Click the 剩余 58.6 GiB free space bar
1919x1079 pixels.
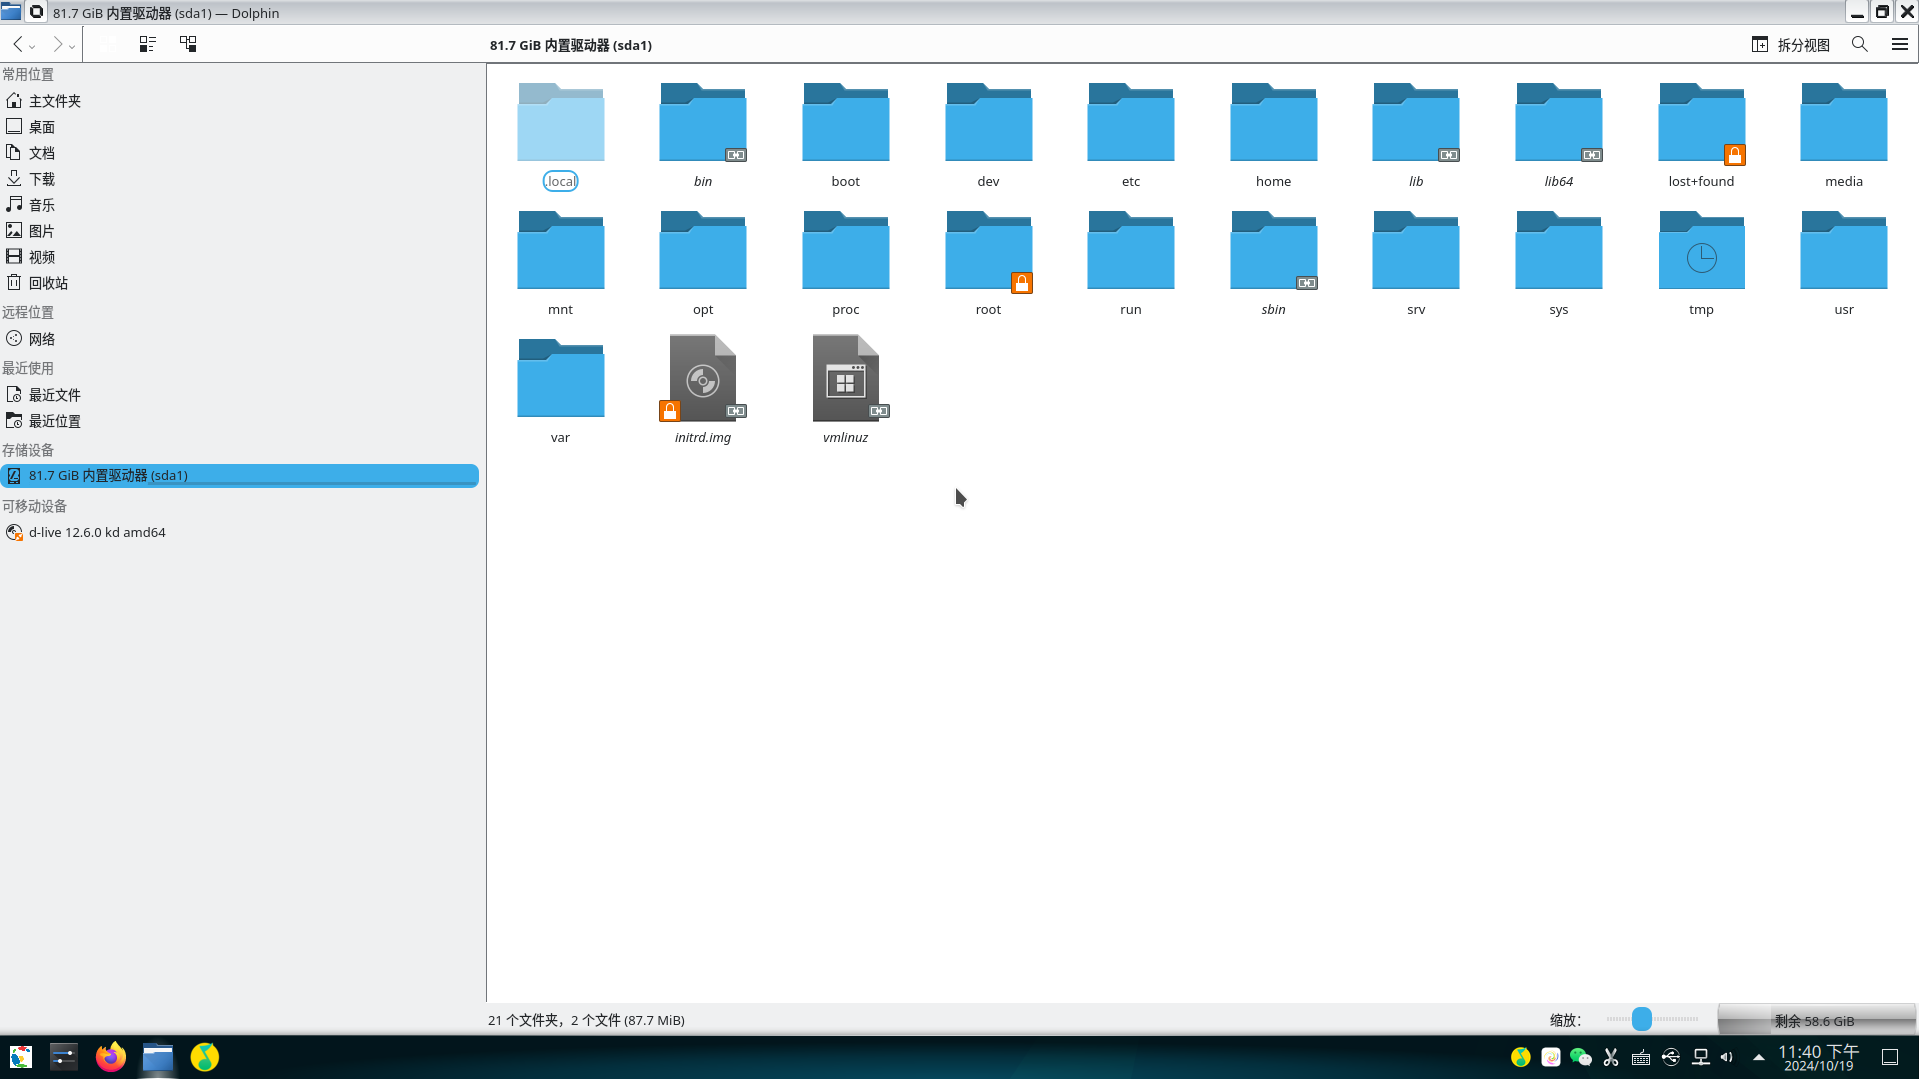pos(1816,1020)
